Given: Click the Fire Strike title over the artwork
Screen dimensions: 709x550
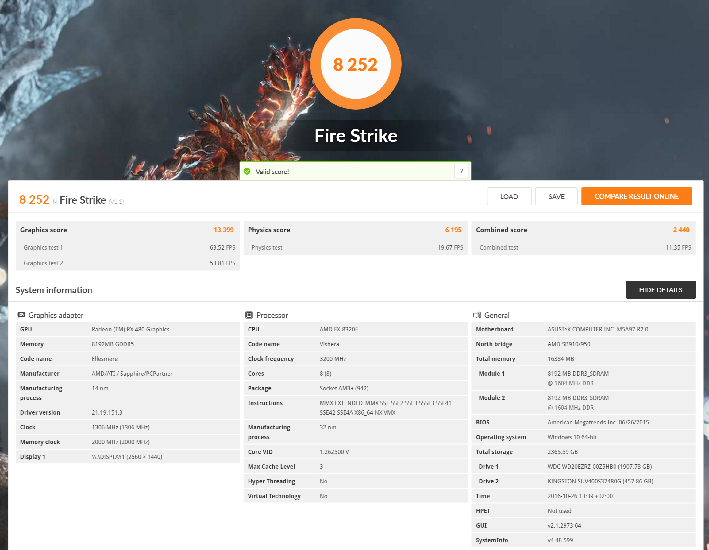Looking at the screenshot, I should click(x=356, y=136).
